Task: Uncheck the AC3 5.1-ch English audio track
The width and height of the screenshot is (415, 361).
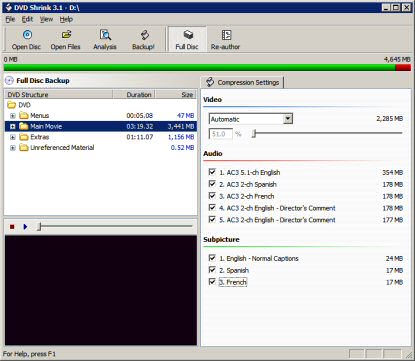Action: coord(212,172)
